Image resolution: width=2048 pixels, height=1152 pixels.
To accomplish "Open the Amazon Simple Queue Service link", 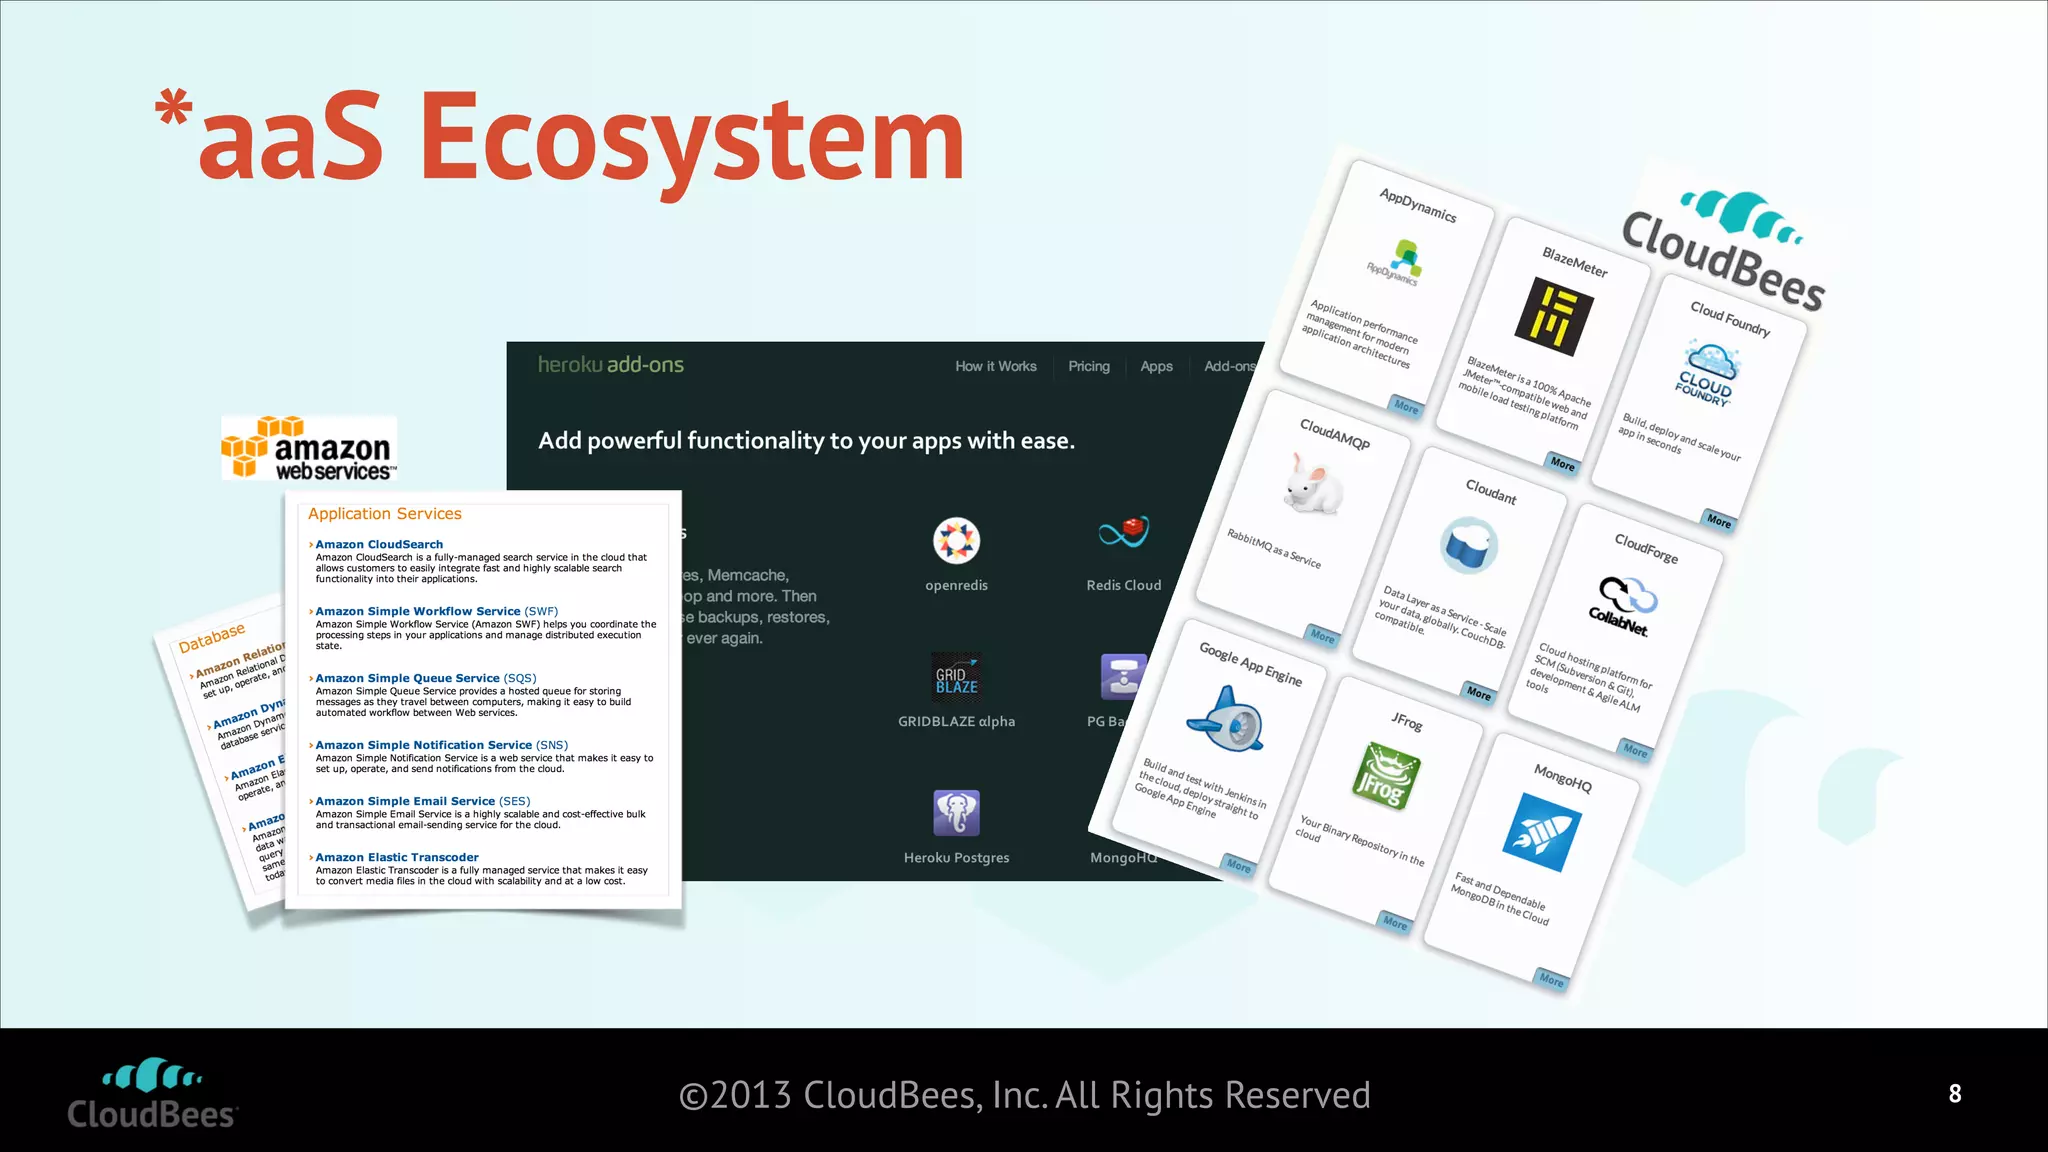I will [x=426, y=678].
